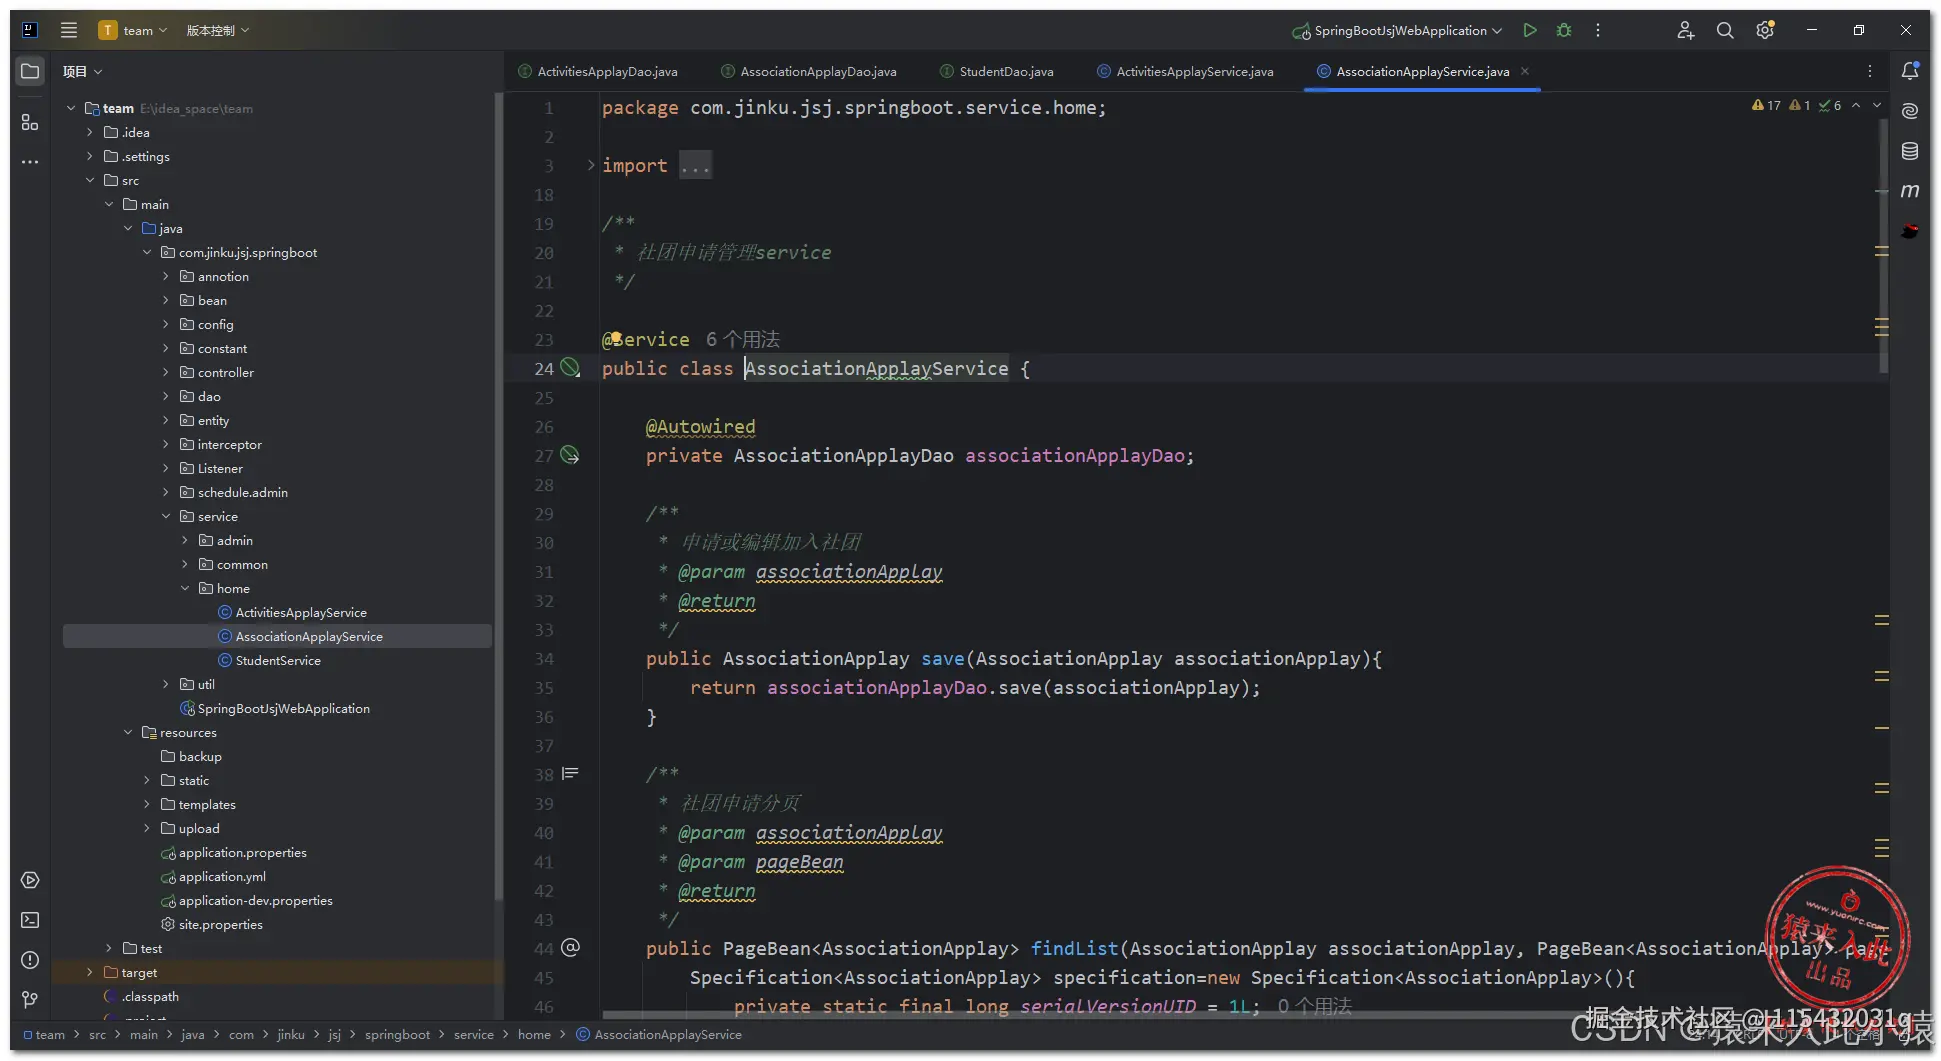The height and width of the screenshot is (1061, 1941).
Task: Open the Git tool window icon
Action: 30,1000
